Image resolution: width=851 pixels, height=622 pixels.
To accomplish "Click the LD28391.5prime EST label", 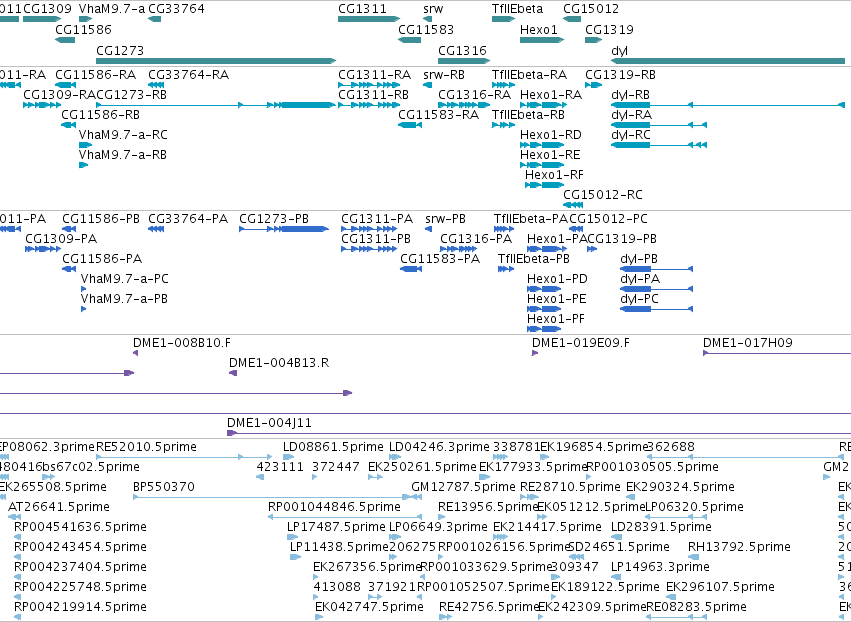I will (x=661, y=527).
